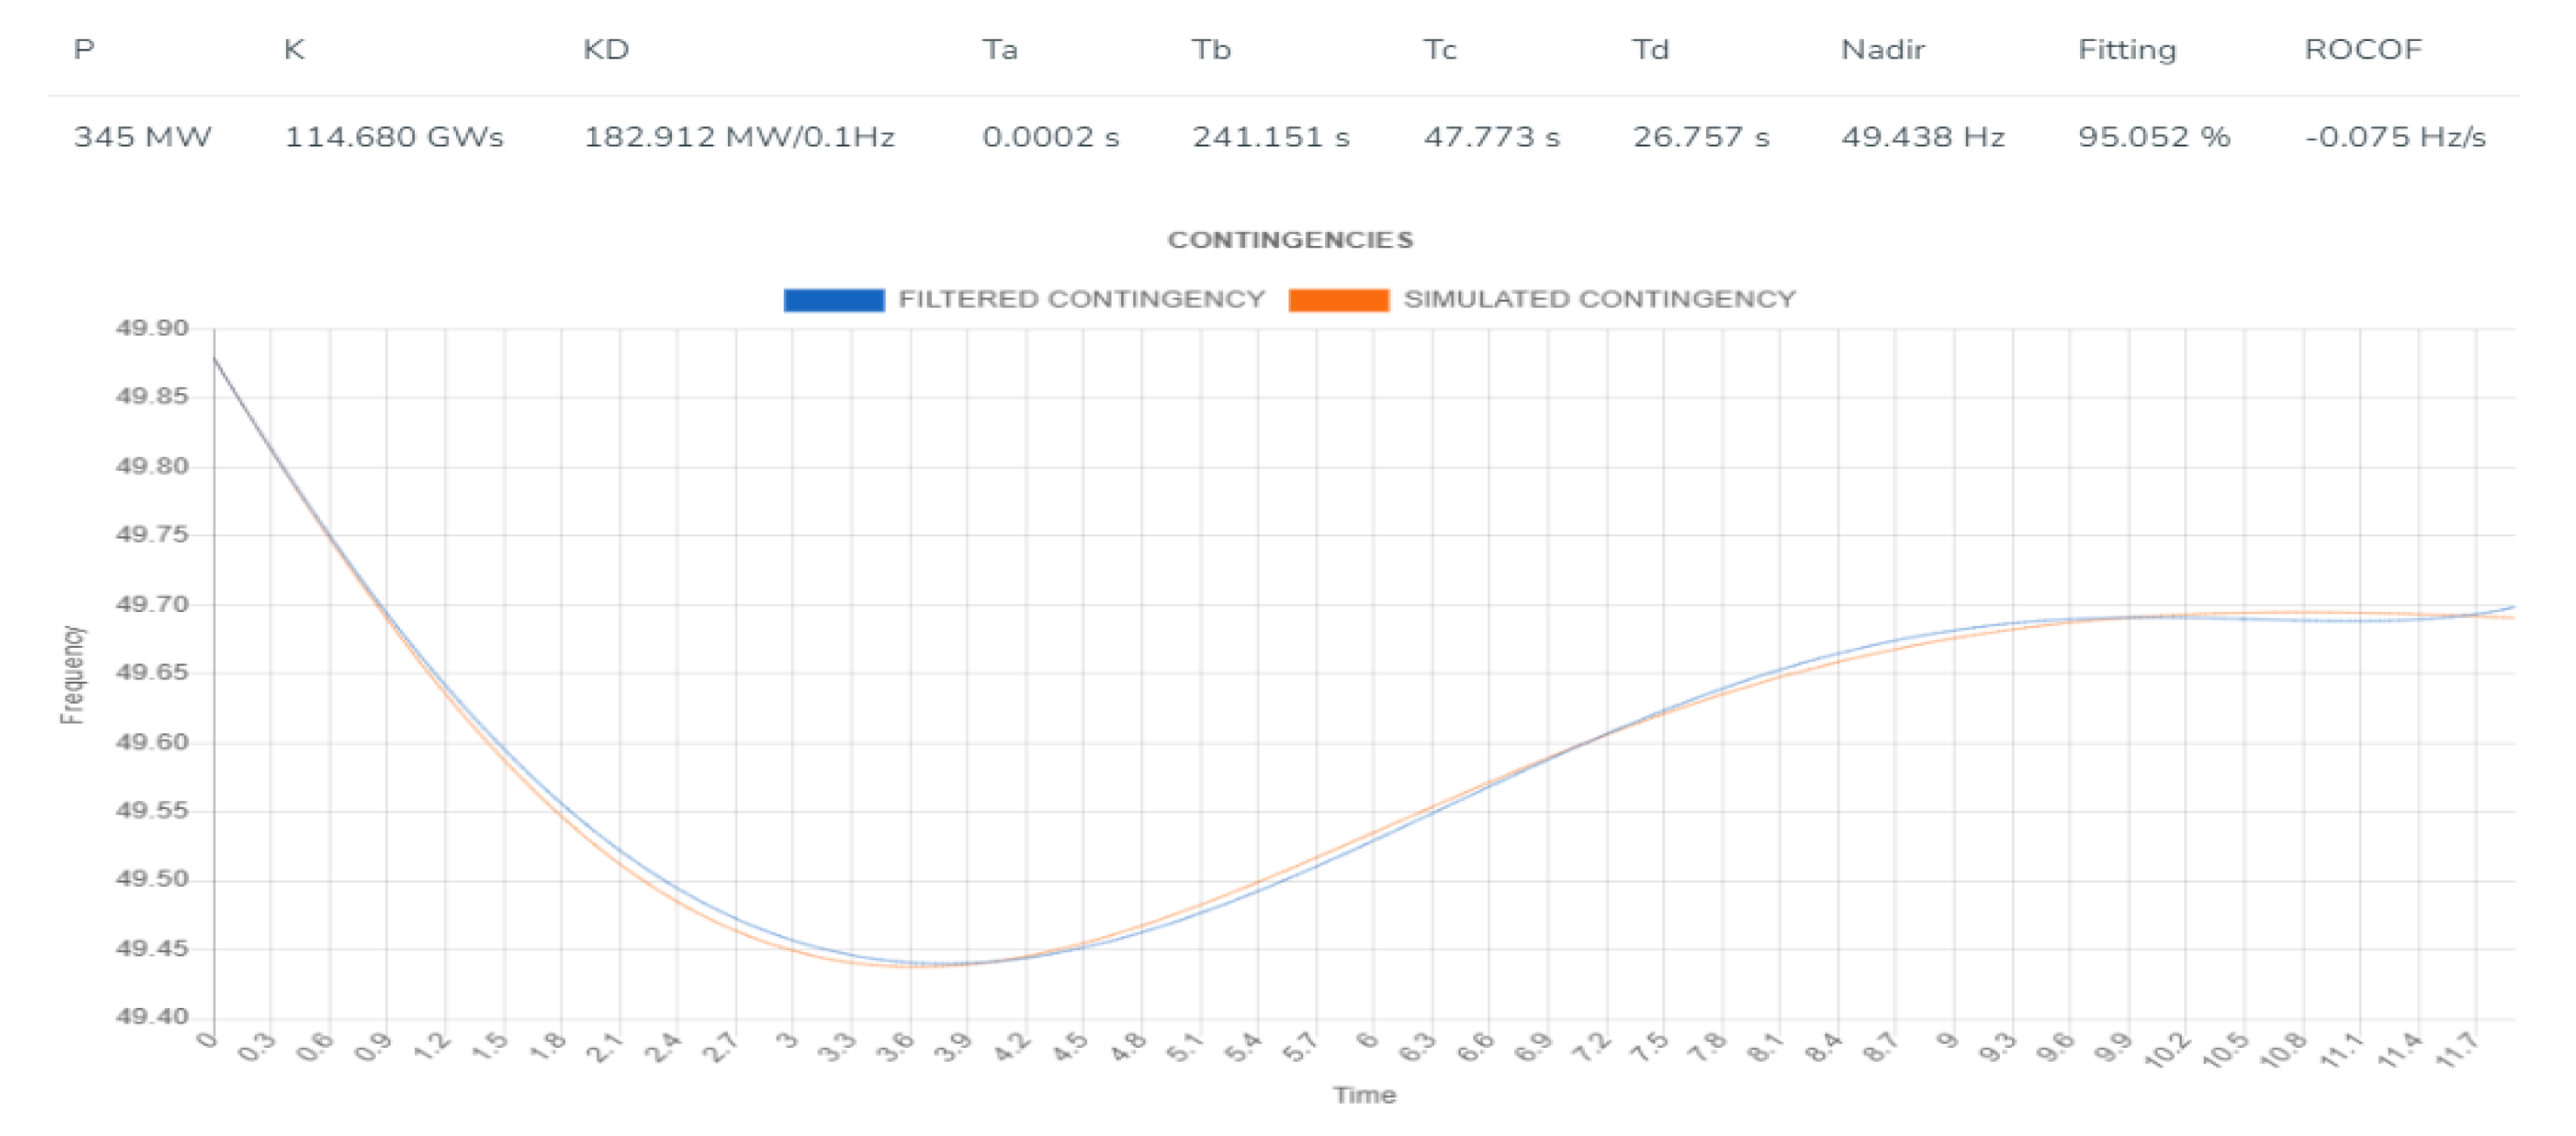Toggle the SIMULATED CONTINGENCY legend label
This screenshot has width=2576, height=1136.
tap(1599, 299)
